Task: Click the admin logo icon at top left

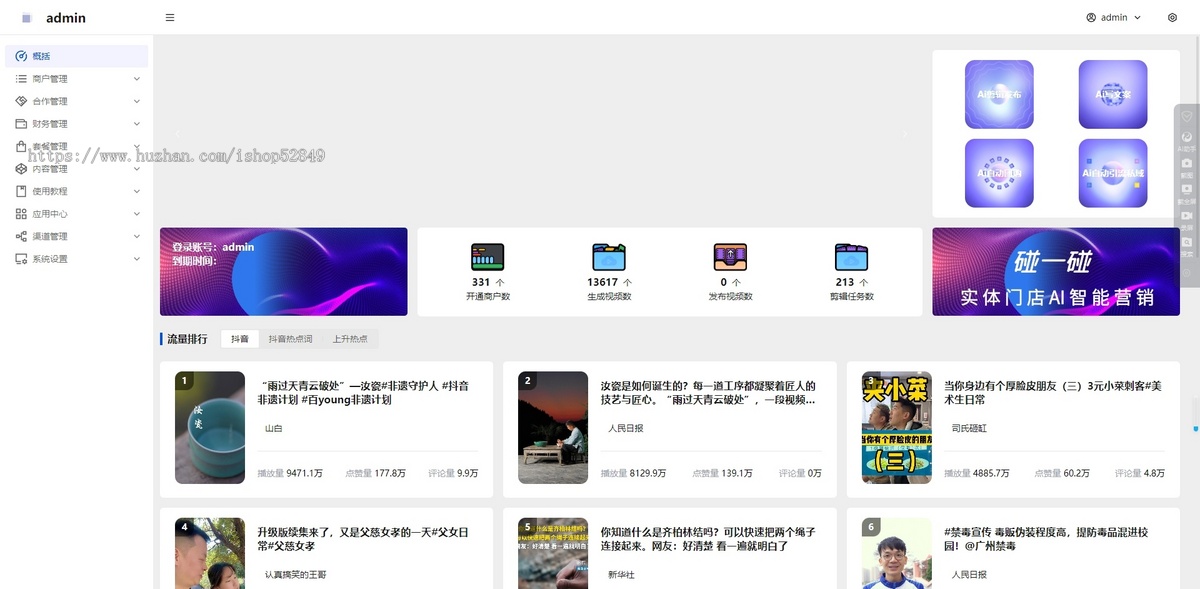Action: point(26,18)
